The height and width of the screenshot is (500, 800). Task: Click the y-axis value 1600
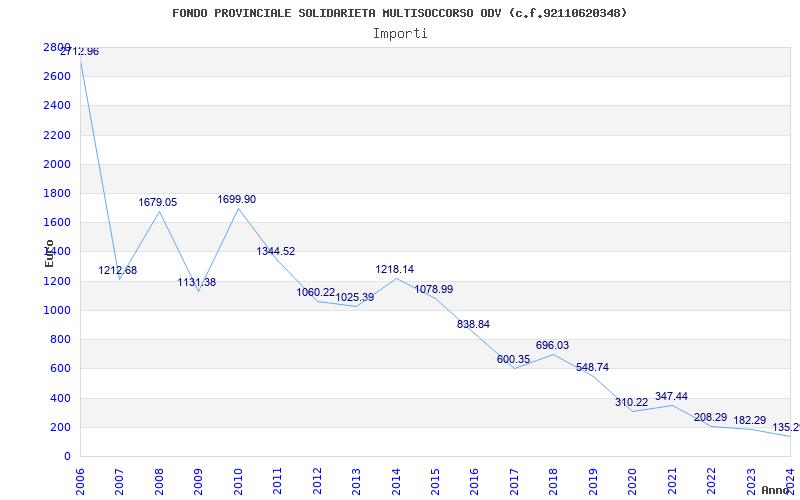[x=57, y=222]
